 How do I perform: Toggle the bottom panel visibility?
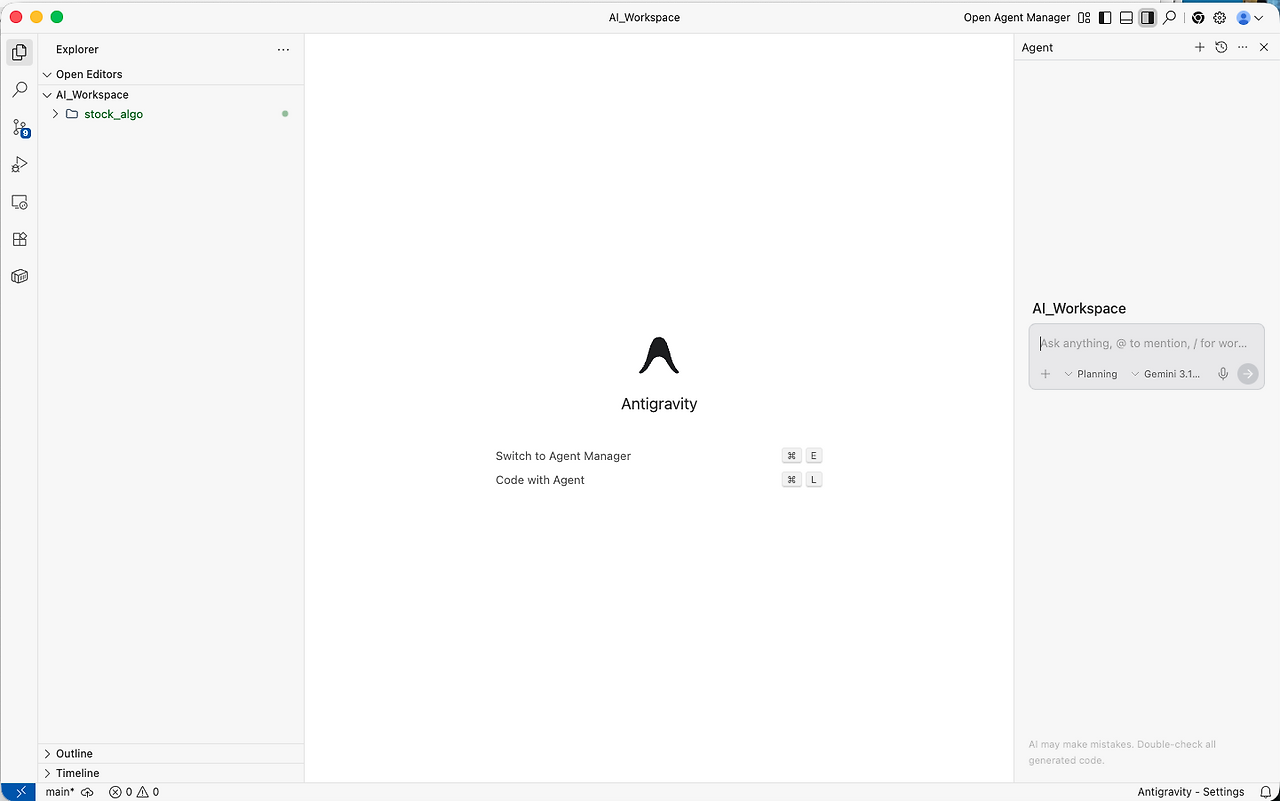tap(1126, 17)
